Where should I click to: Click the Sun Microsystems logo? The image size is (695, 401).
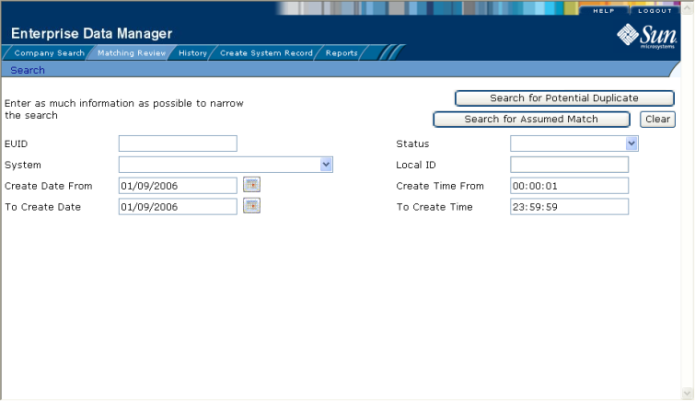pos(646,35)
